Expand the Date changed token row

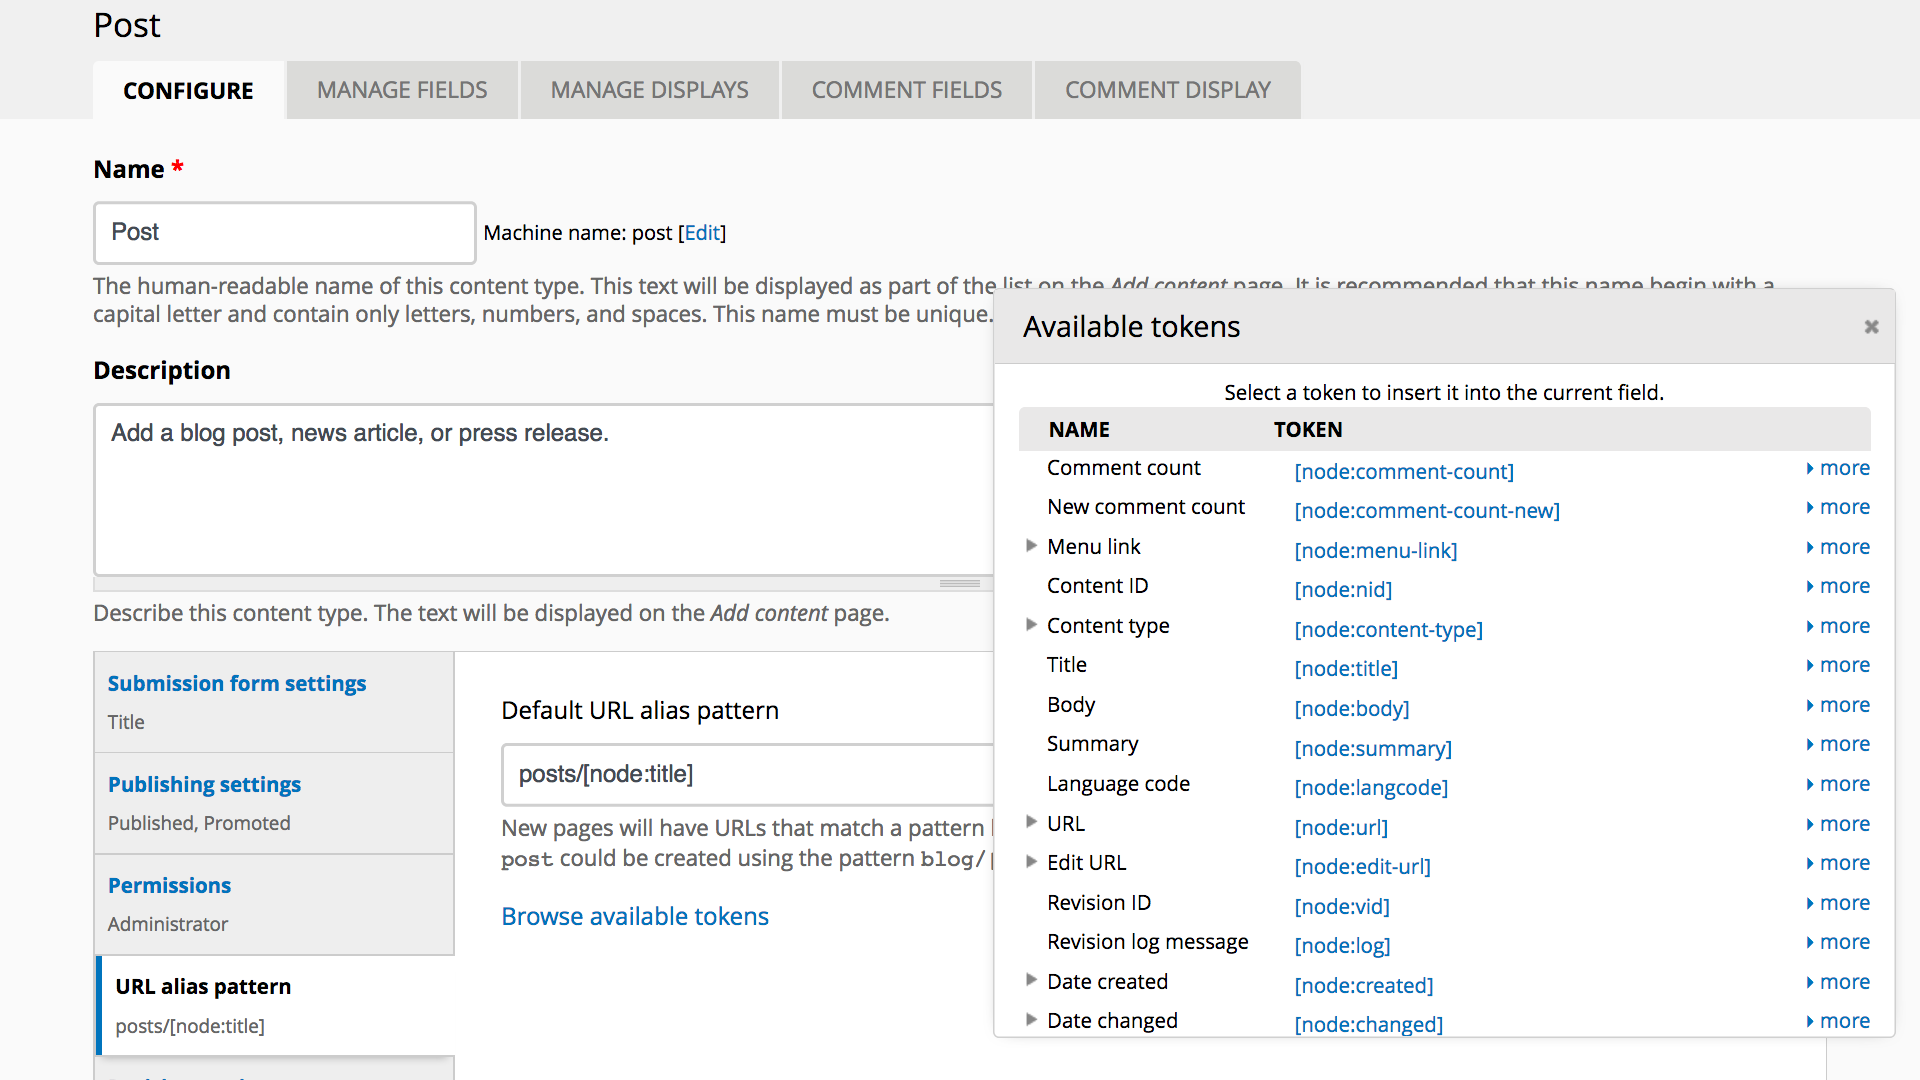pyautogui.click(x=1031, y=1020)
